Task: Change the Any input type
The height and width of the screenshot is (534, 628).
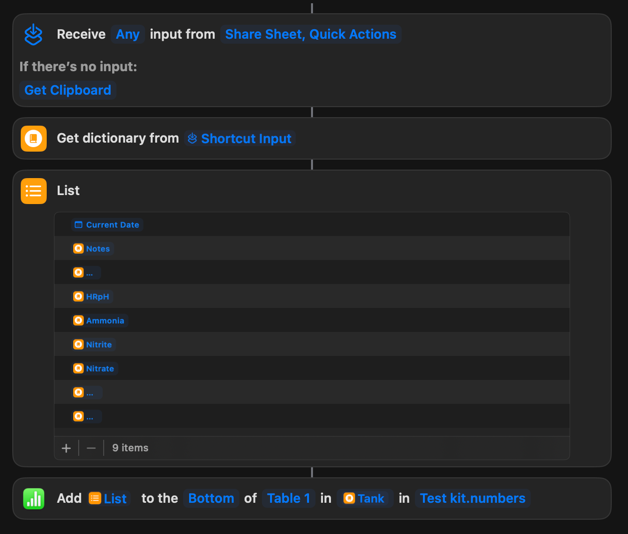Action: point(128,34)
